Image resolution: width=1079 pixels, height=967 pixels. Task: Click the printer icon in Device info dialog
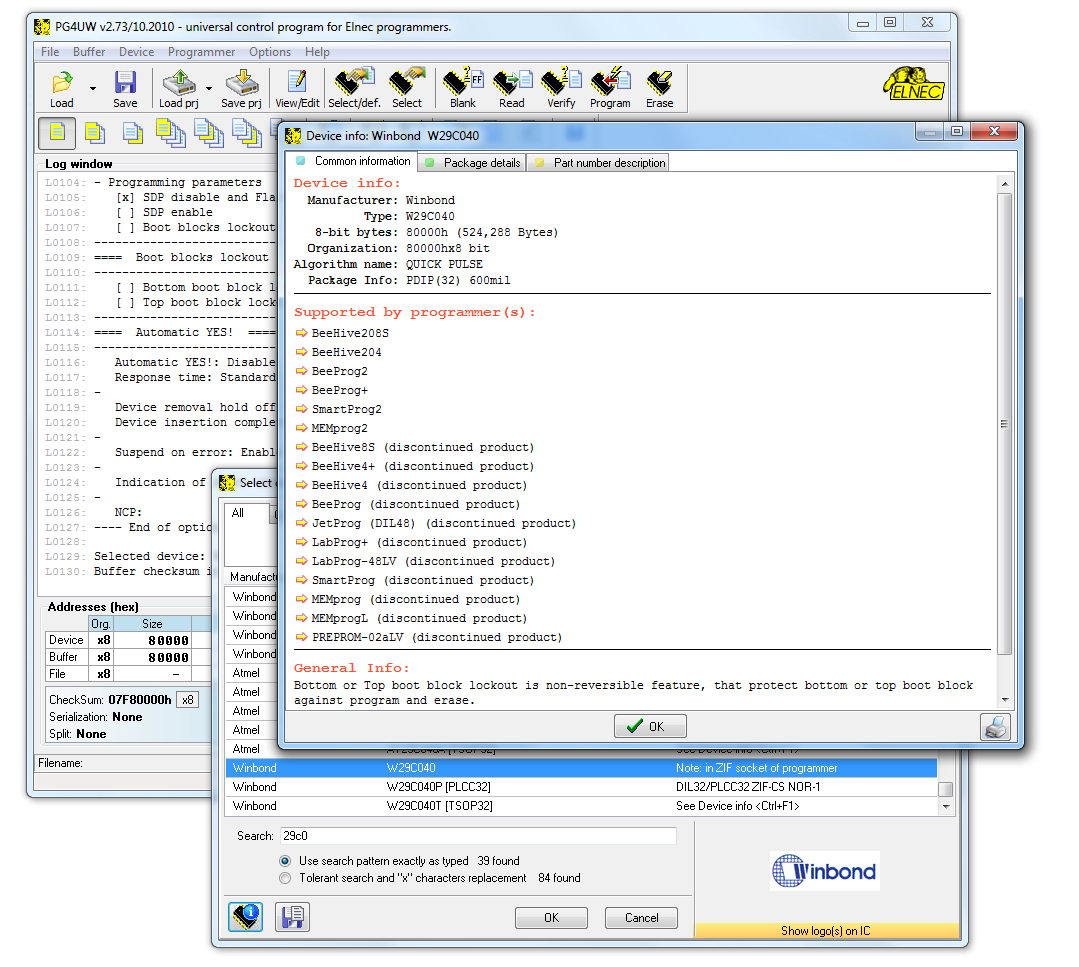point(996,727)
